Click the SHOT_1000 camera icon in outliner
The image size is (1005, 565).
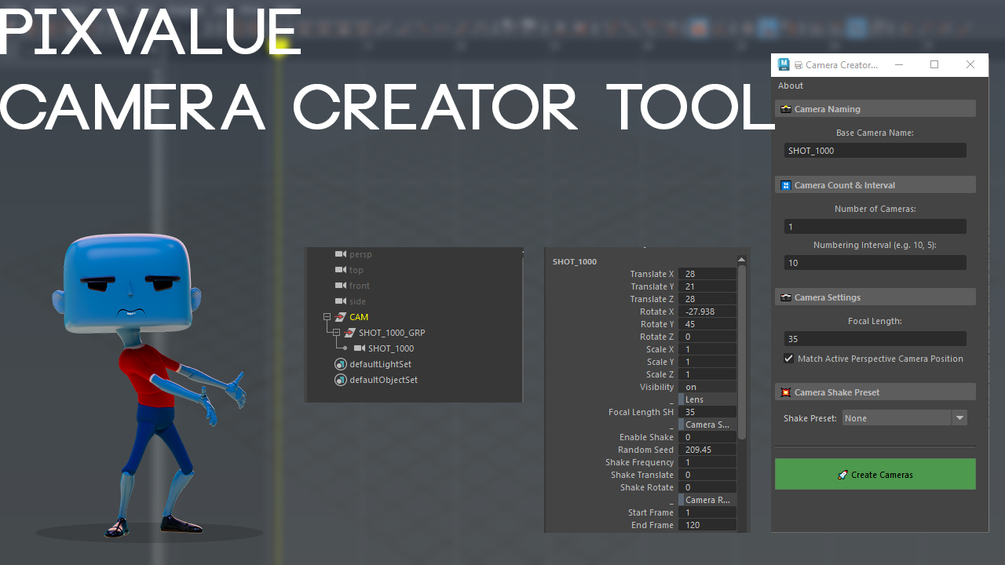[360, 348]
